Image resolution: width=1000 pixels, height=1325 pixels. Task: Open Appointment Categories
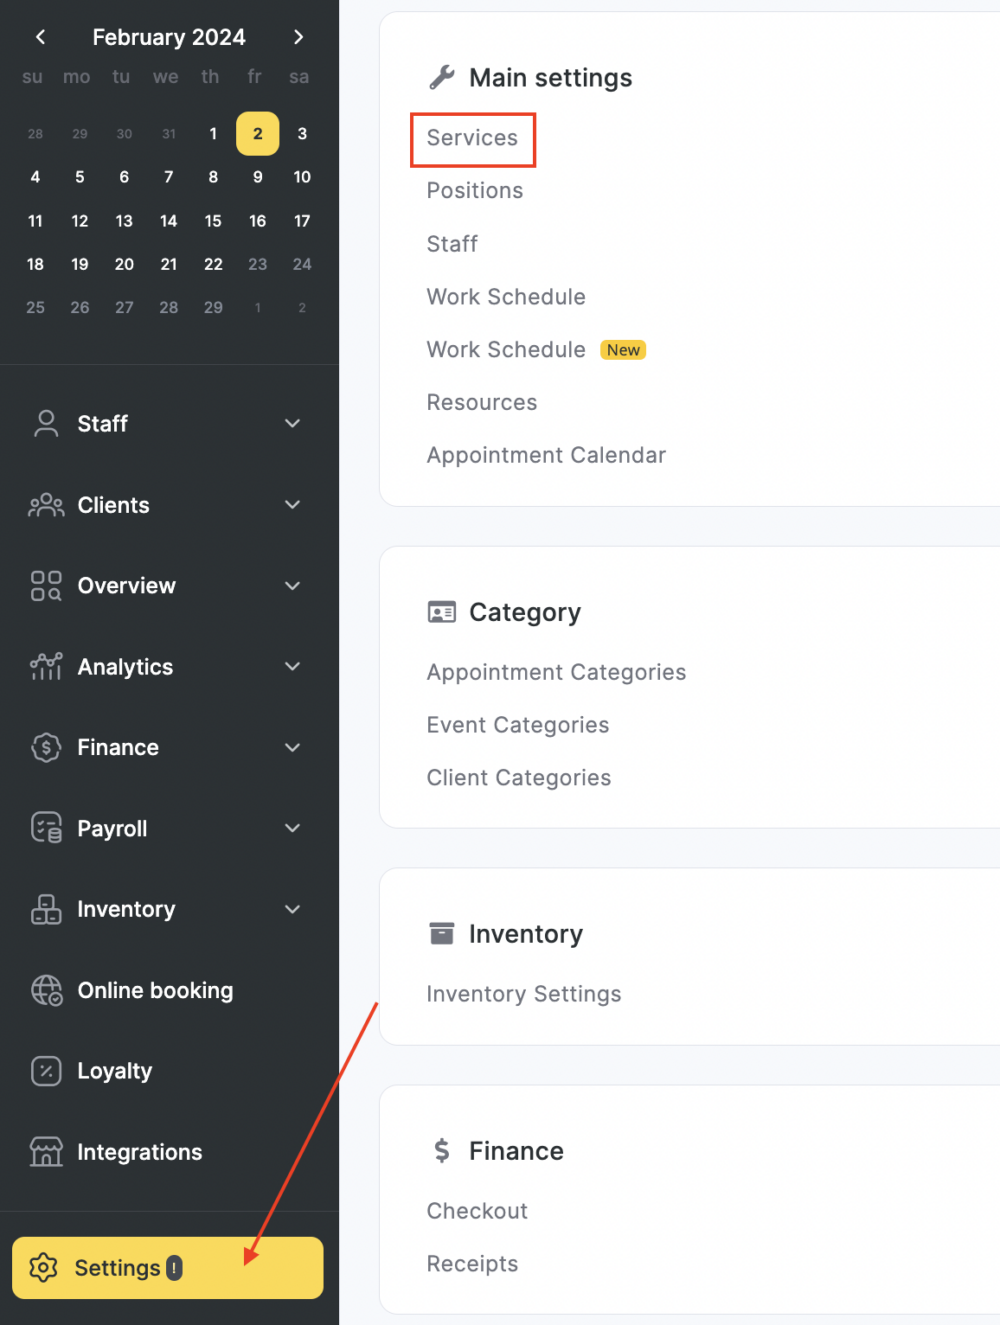tap(556, 672)
